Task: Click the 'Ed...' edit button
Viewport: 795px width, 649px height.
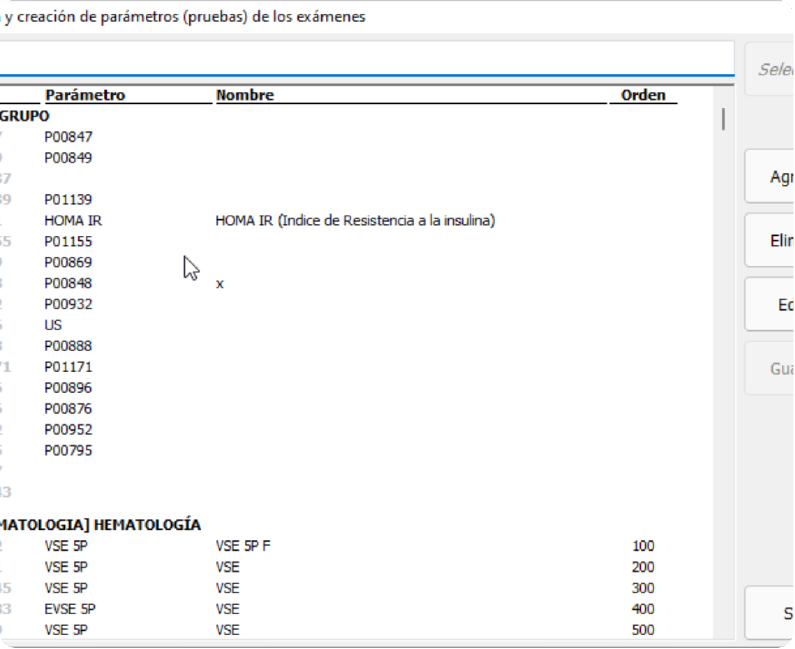Action: click(x=770, y=305)
